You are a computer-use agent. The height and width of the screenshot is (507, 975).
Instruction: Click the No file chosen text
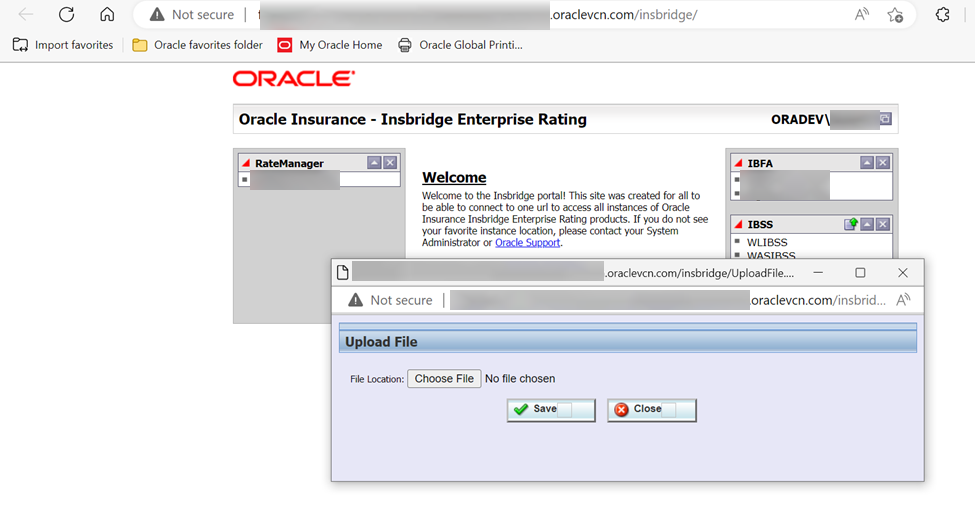520,378
